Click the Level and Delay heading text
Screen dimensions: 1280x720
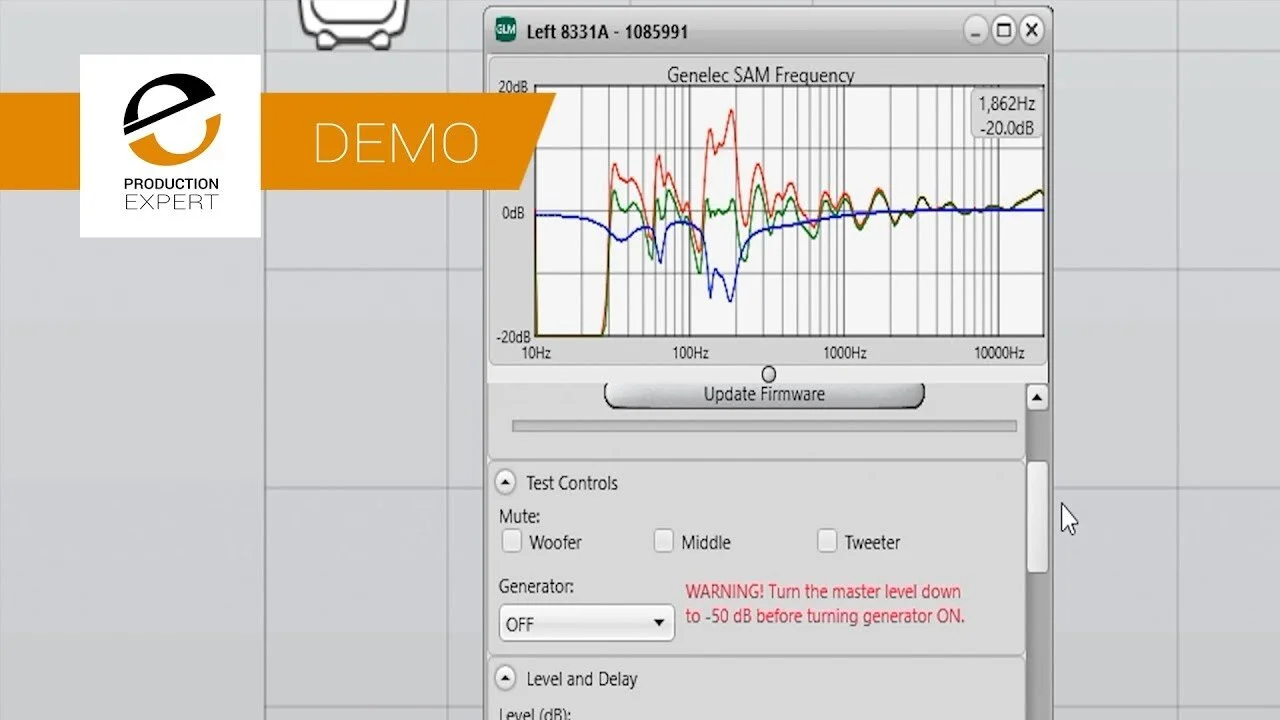[x=582, y=679]
